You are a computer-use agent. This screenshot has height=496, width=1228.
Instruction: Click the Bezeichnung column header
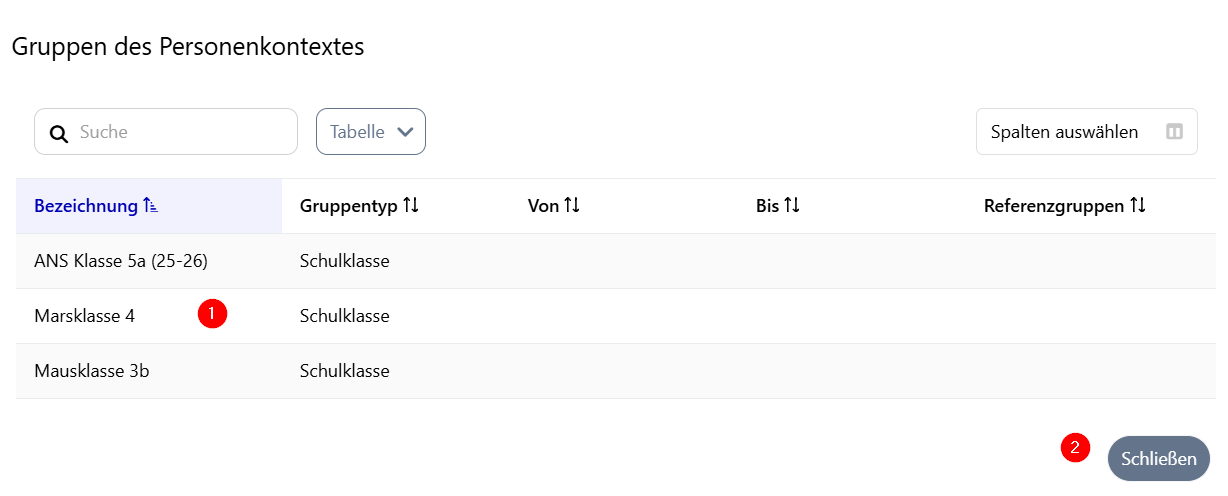pos(86,206)
